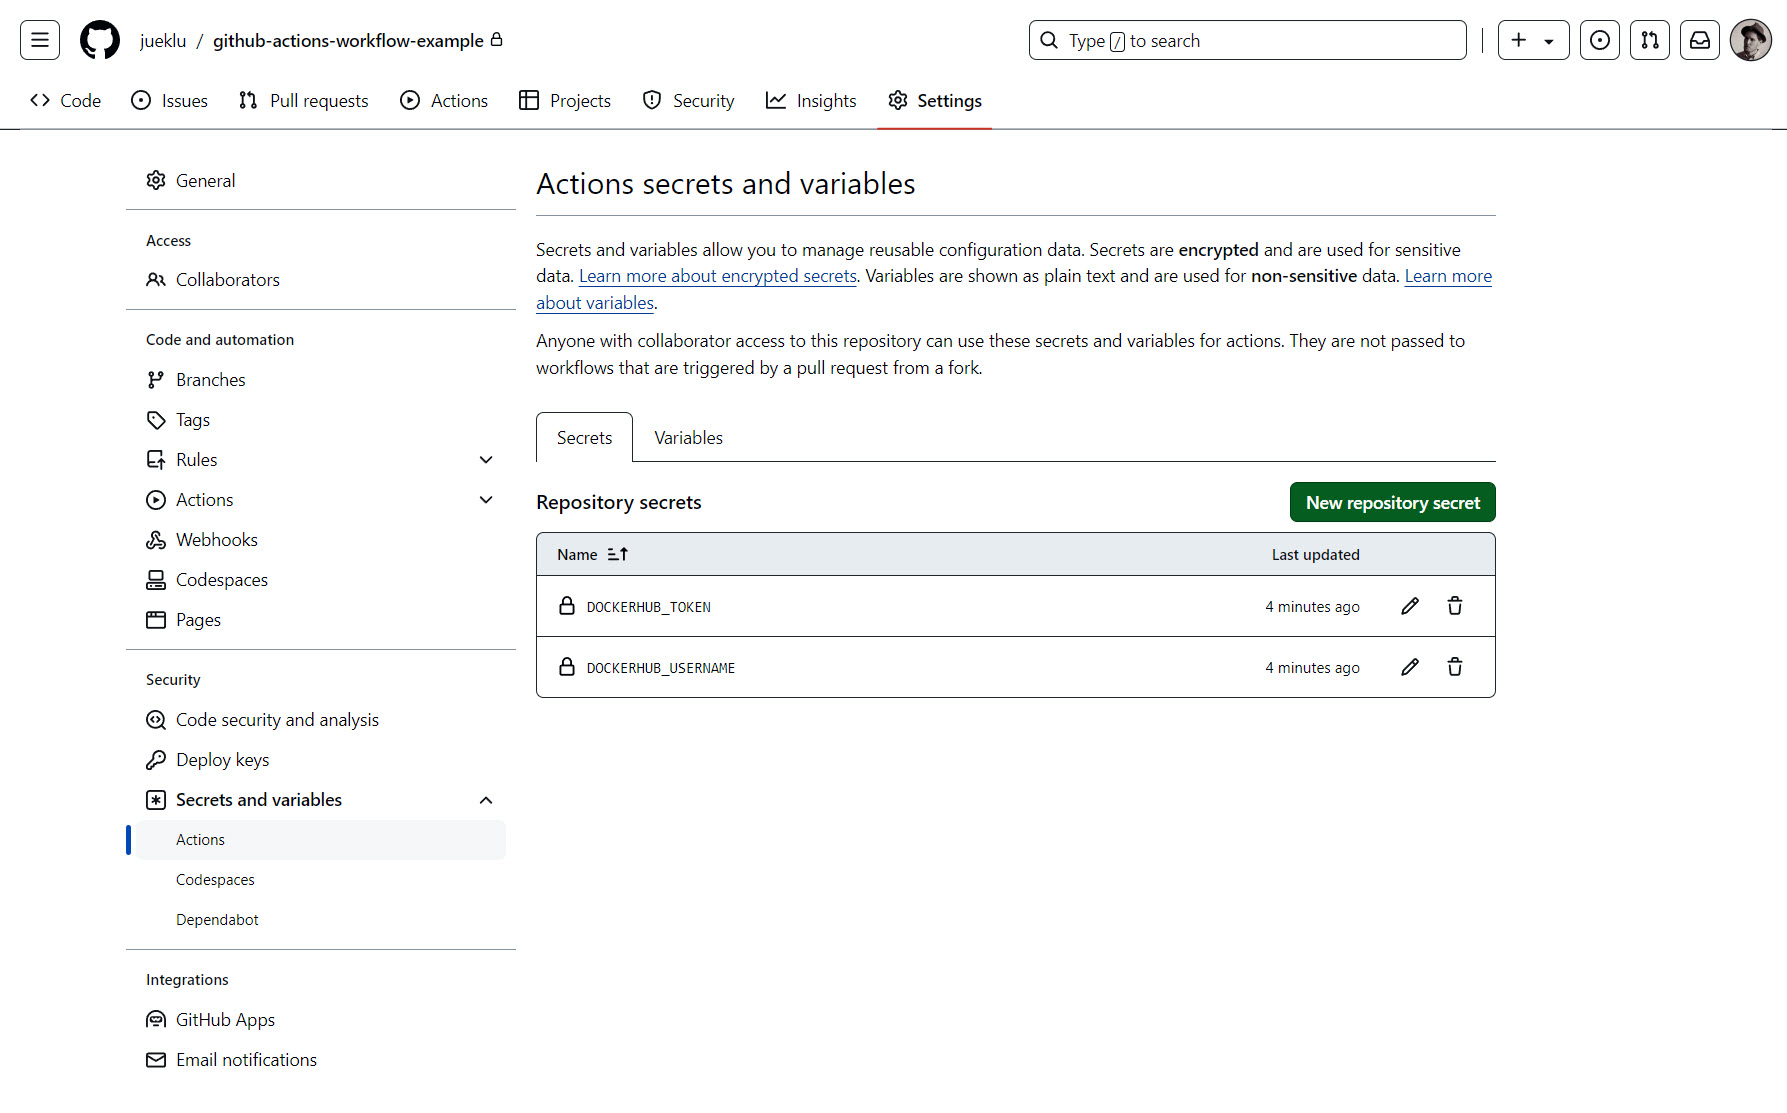
Task: Open the notifications inbox icon
Action: click(1700, 40)
